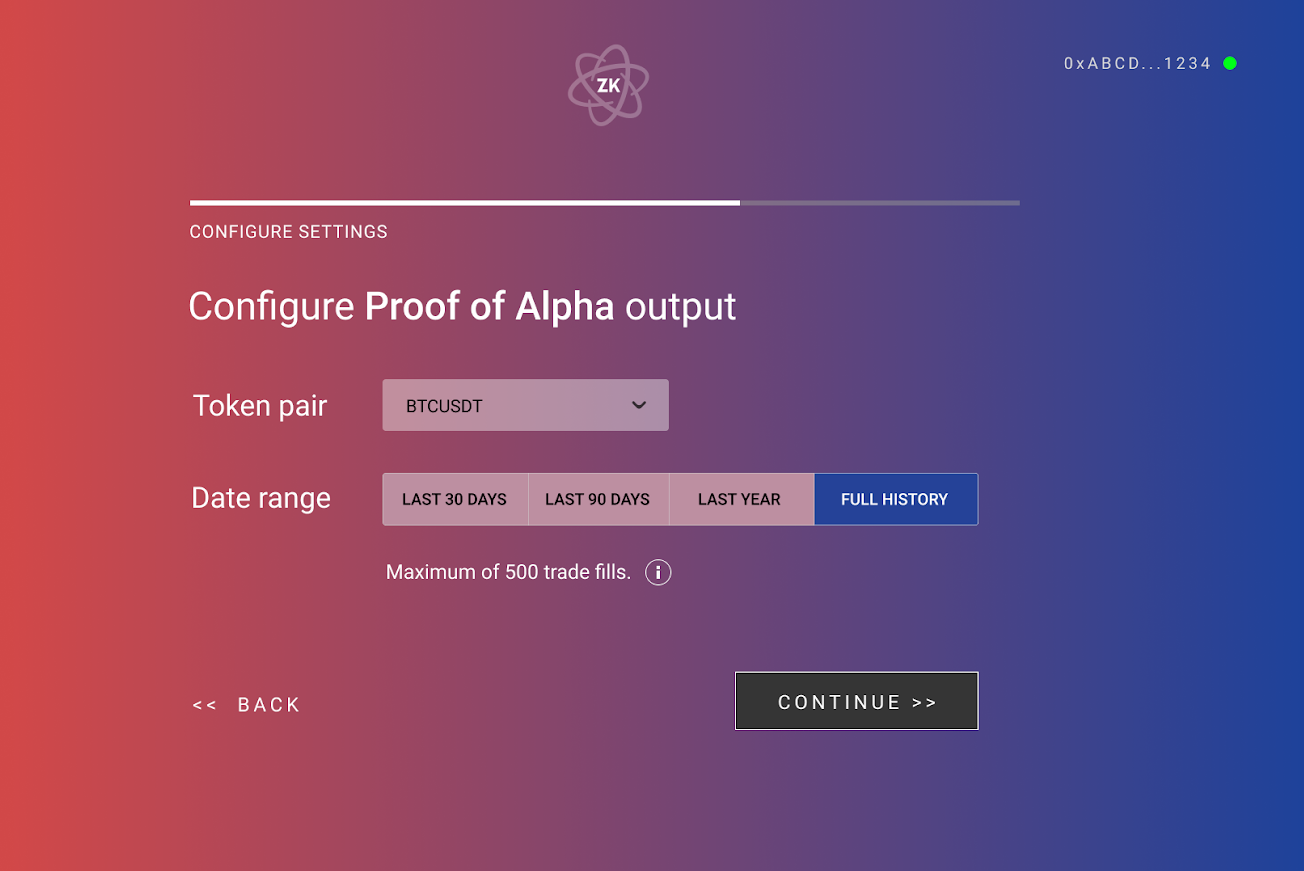The height and width of the screenshot is (871, 1304).
Task: Click the CONFIGURE SETTINGS step label
Action: pyautogui.click(x=288, y=231)
